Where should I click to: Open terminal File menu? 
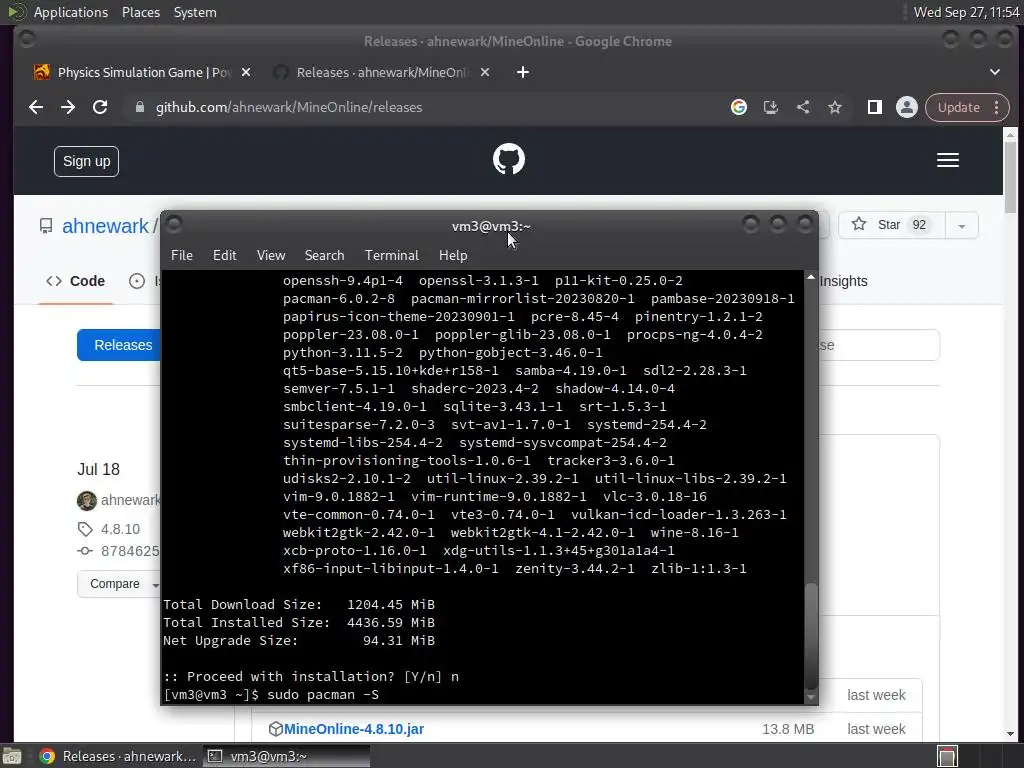tap(182, 255)
